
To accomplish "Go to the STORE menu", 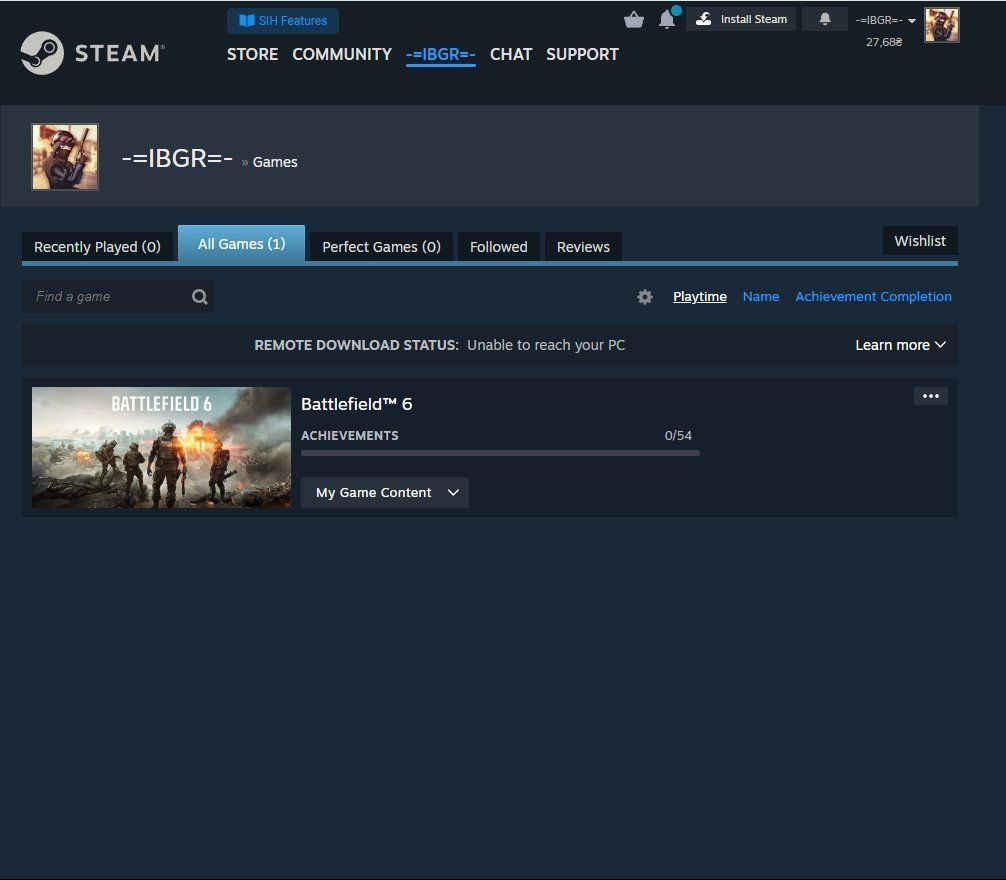I will tap(252, 55).
